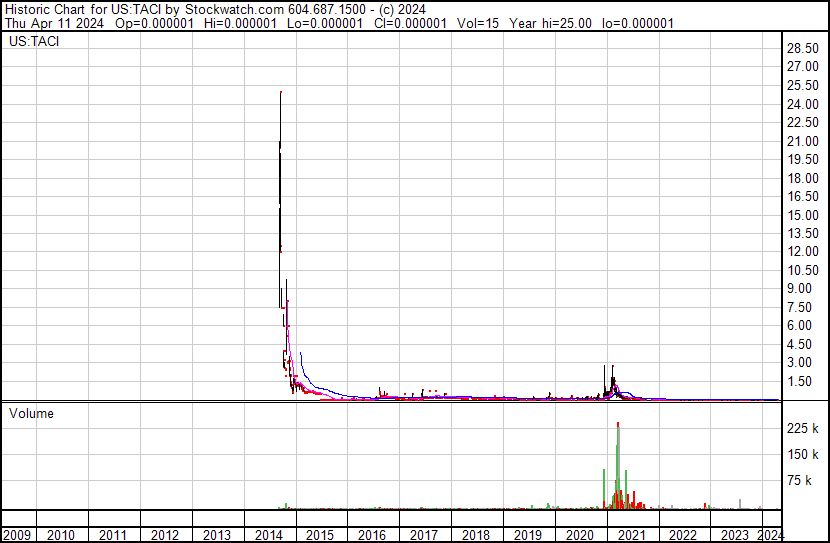Click the 1.50 price axis label
The width and height of the screenshot is (830, 543).
(x=799, y=382)
